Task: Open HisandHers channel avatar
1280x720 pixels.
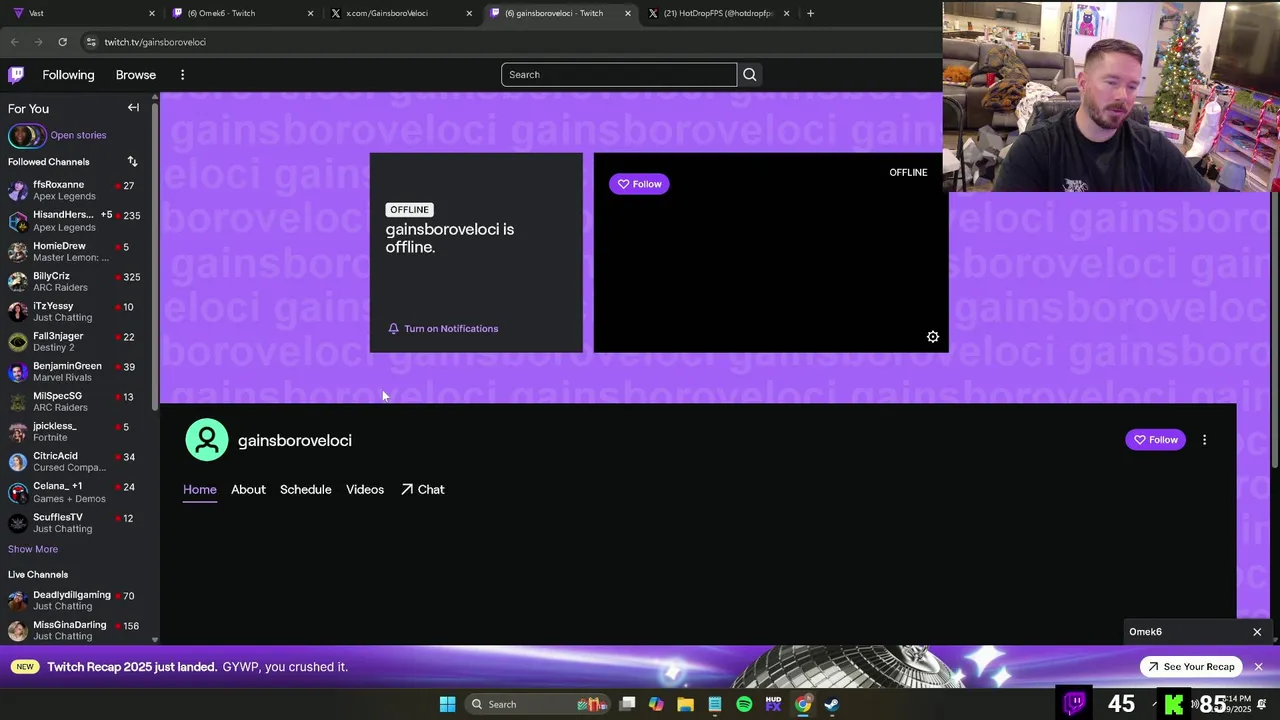Action: pos(17,221)
